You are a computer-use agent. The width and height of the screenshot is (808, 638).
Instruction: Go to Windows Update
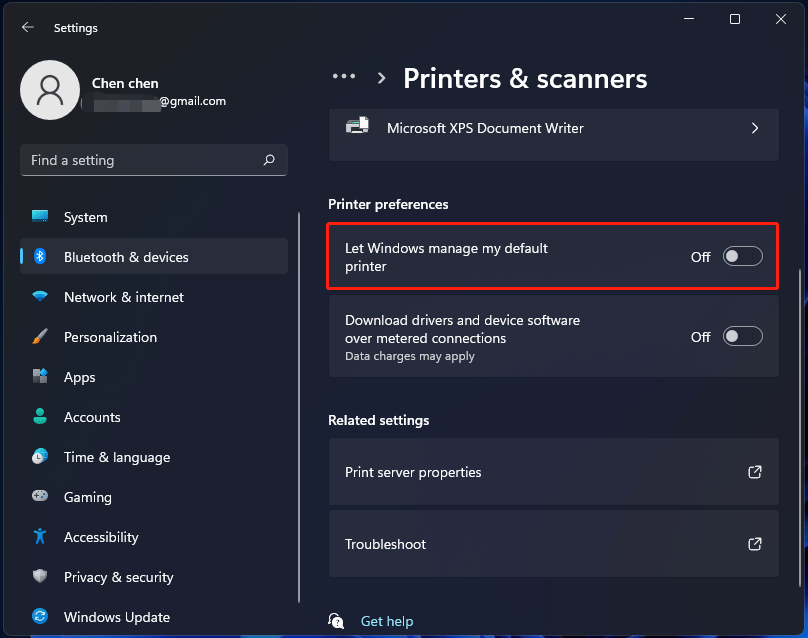pyautogui.click(x=114, y=617)
